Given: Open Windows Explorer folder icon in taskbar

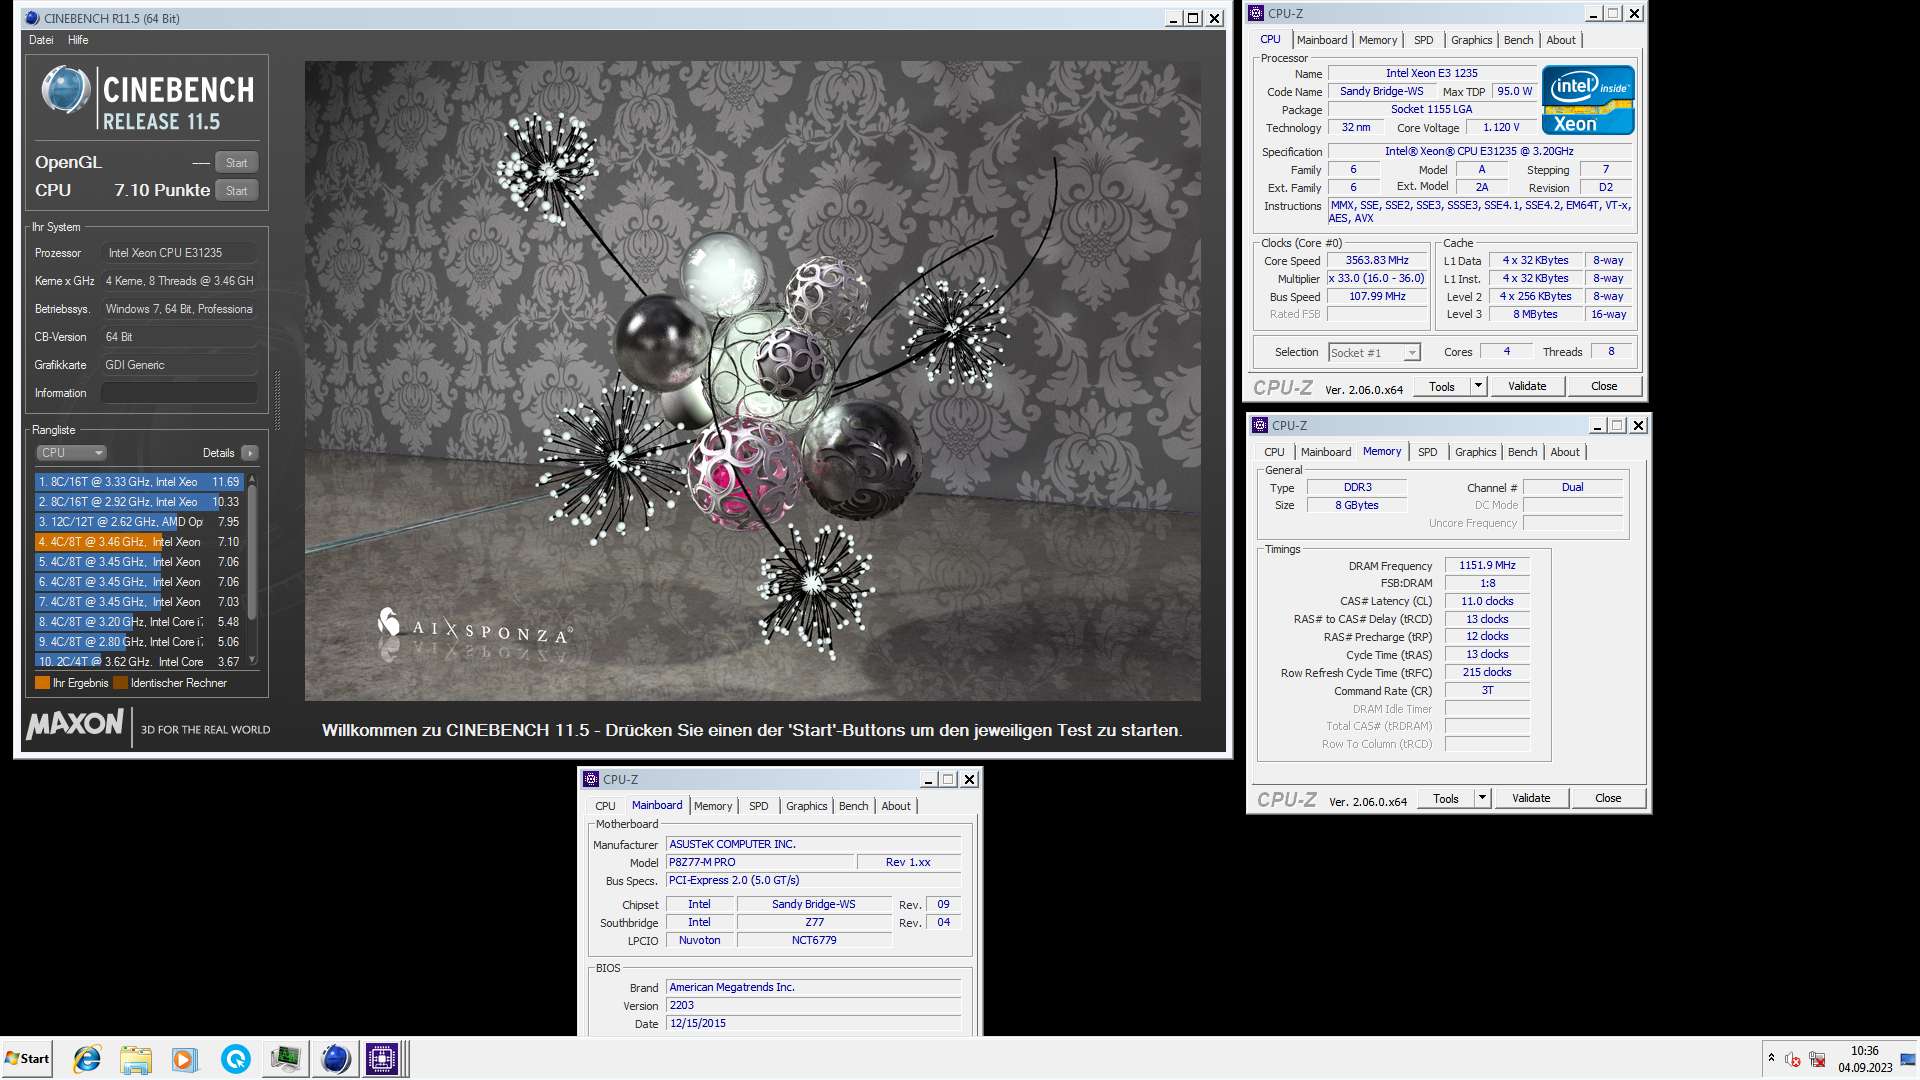Looking at the screenshot, I should 136,1059.
